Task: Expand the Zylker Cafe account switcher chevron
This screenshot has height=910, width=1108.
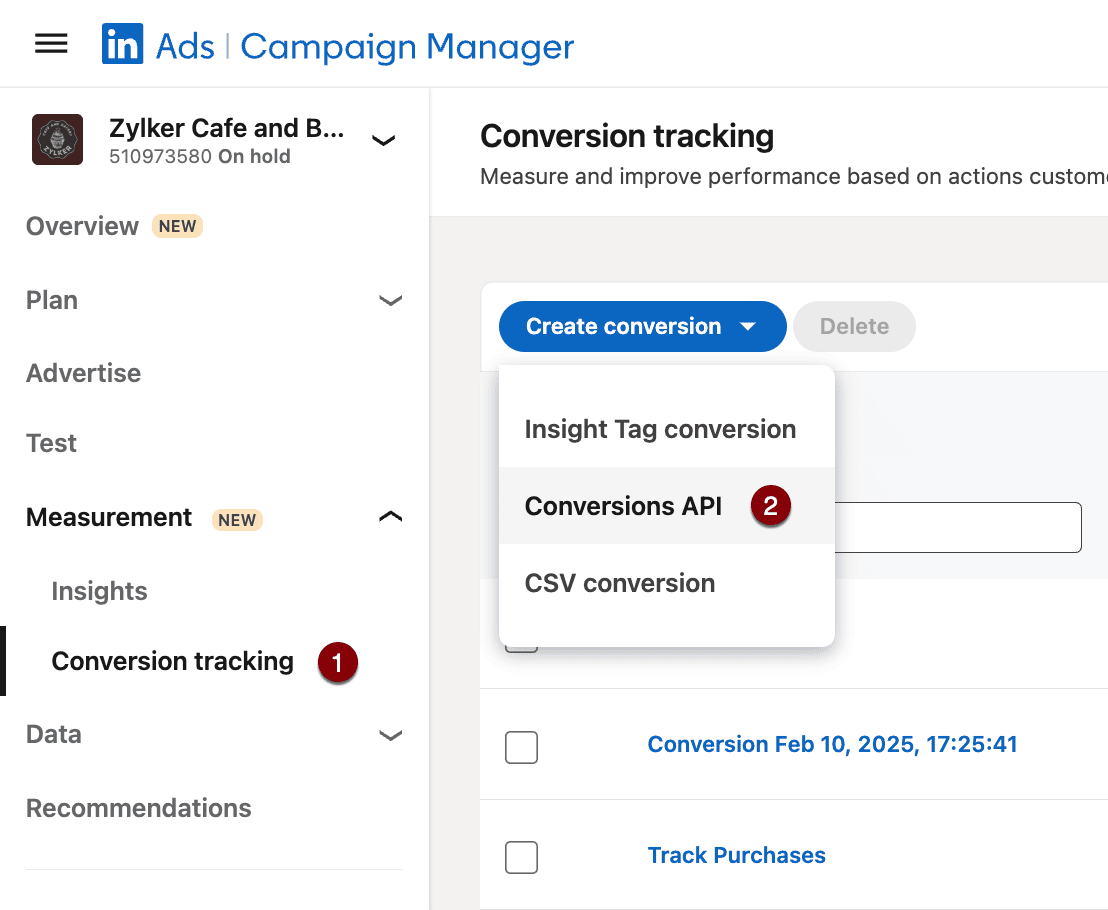Action: tap(383, 141)
